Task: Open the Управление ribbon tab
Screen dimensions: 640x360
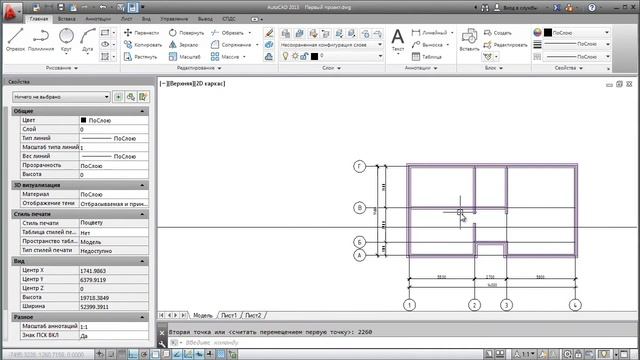Action: click(x=174, y=19)
